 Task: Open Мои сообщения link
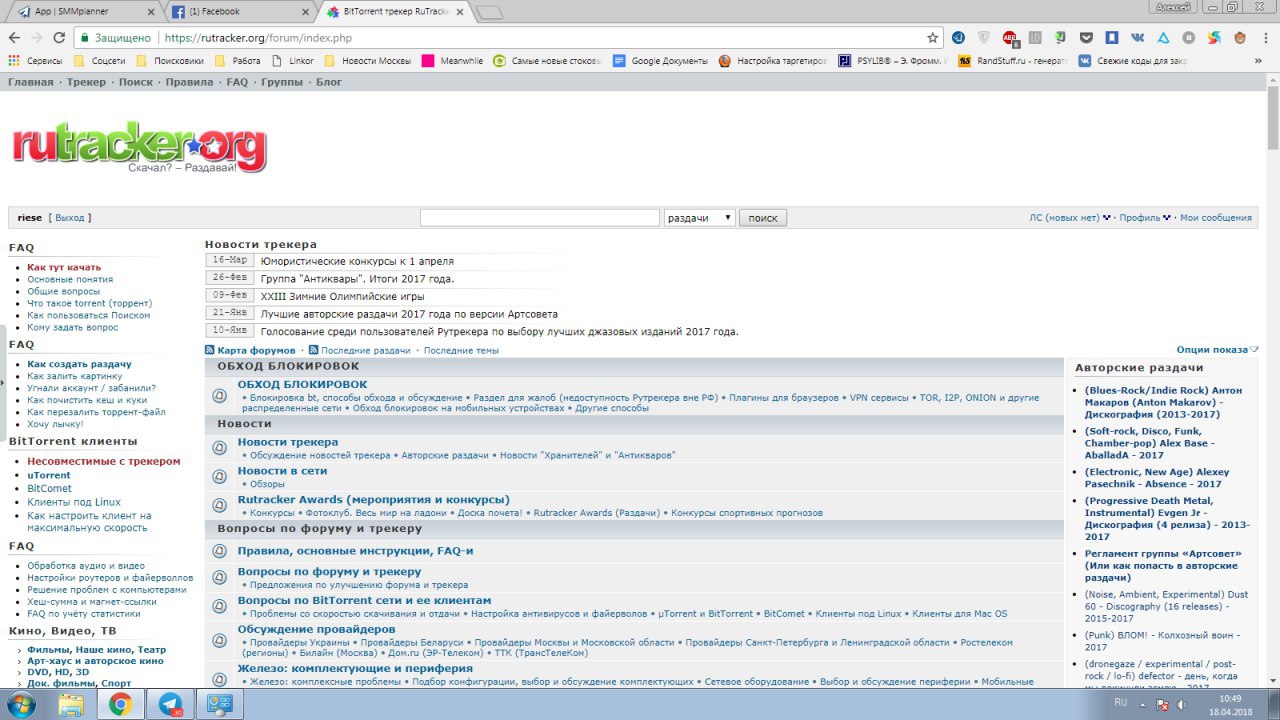pyautogui.click(x=1216, y=217)
